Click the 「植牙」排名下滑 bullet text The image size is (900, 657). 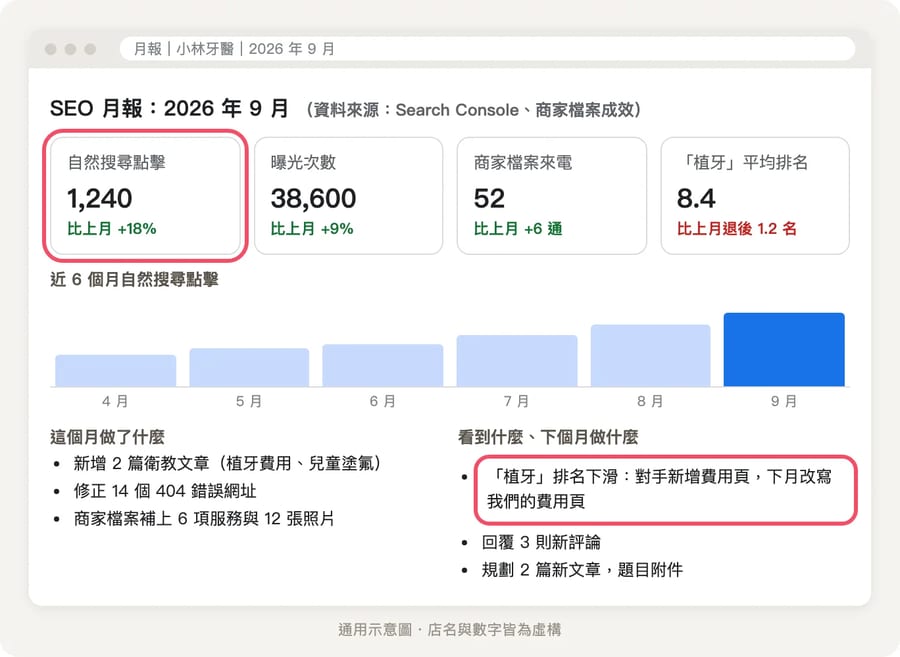click(659, 489)
